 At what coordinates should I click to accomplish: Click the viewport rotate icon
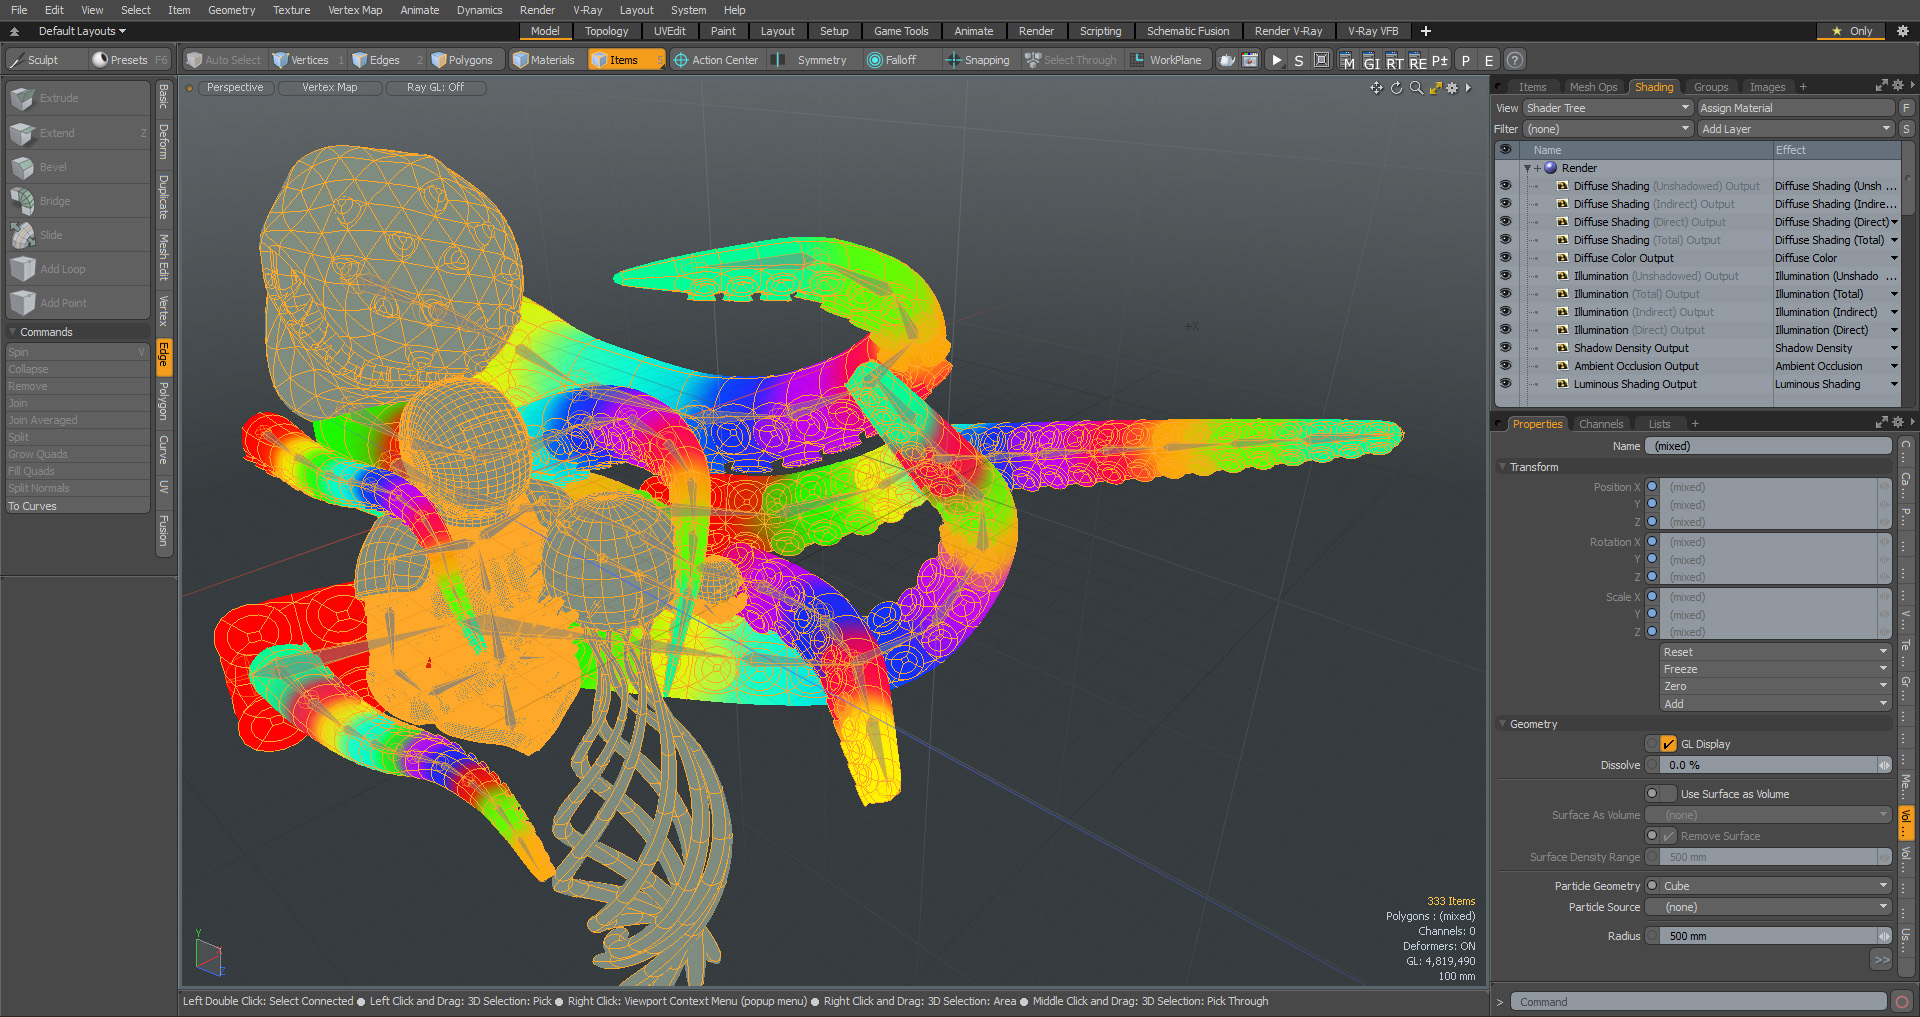1397,88
